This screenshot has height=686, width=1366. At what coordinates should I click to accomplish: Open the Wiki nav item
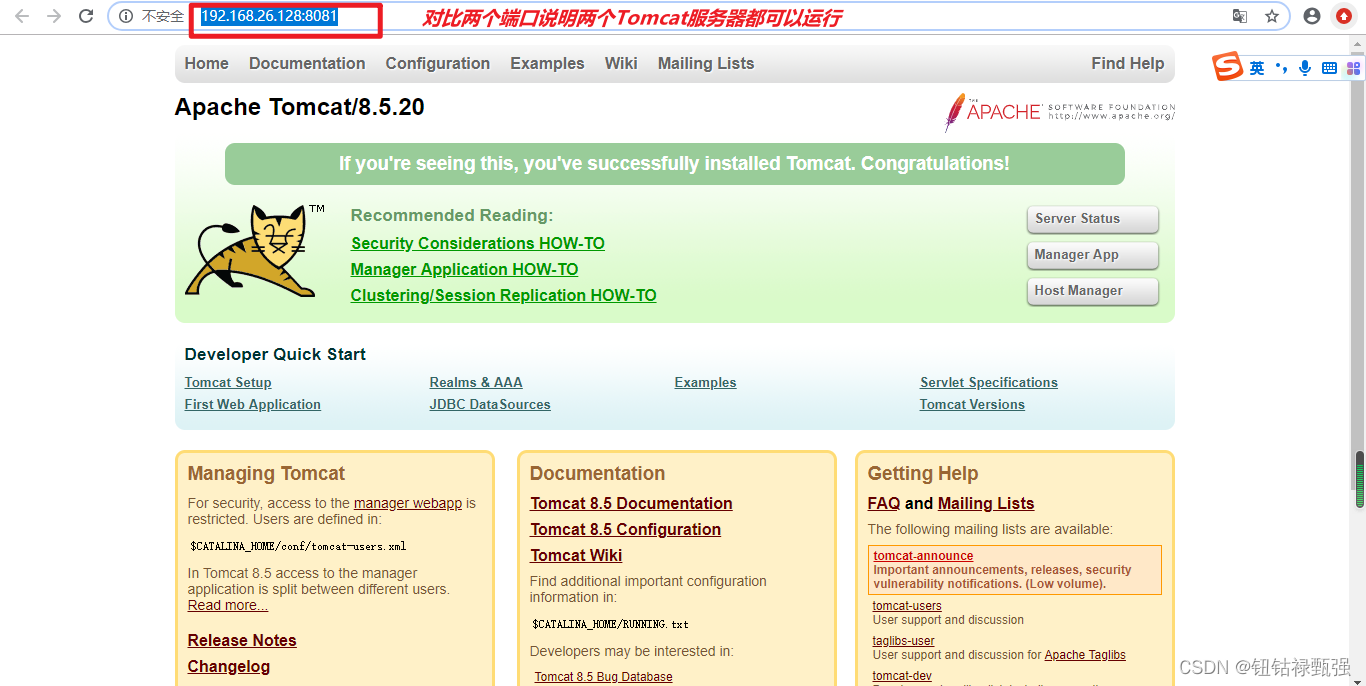621,63
